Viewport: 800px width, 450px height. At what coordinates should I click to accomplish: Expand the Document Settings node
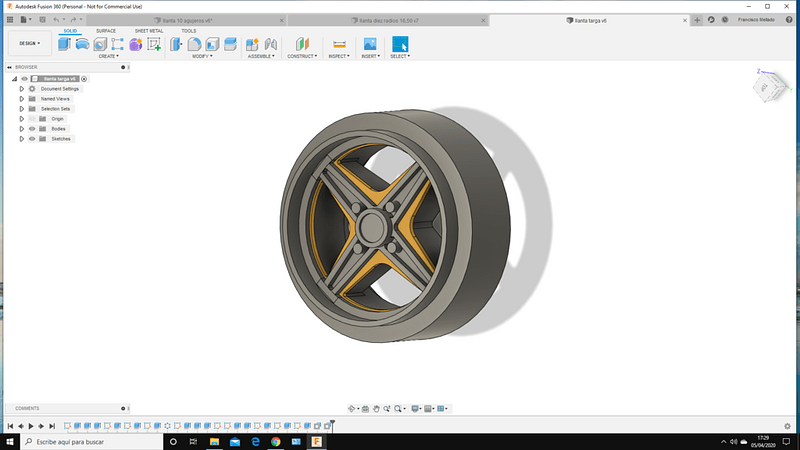click(21, 89)
